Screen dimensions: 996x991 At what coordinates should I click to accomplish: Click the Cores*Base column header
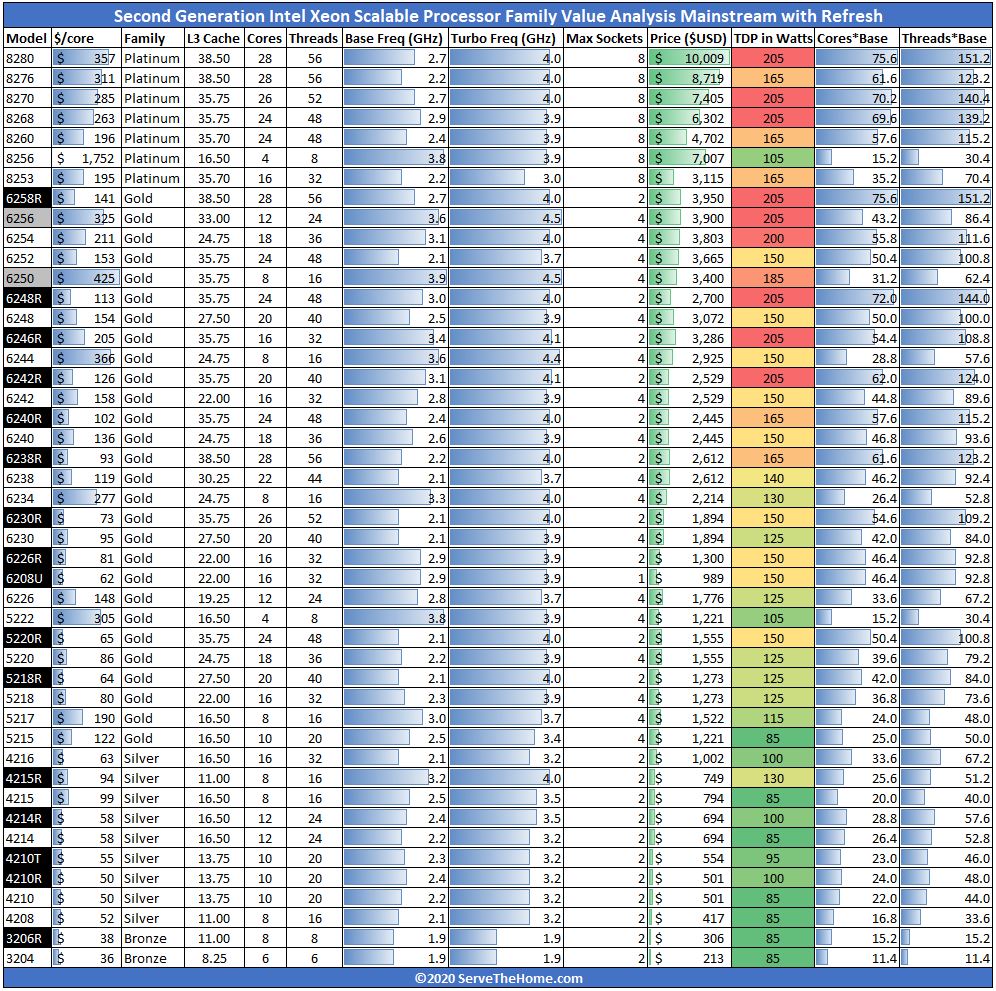(x=857, y=38)
